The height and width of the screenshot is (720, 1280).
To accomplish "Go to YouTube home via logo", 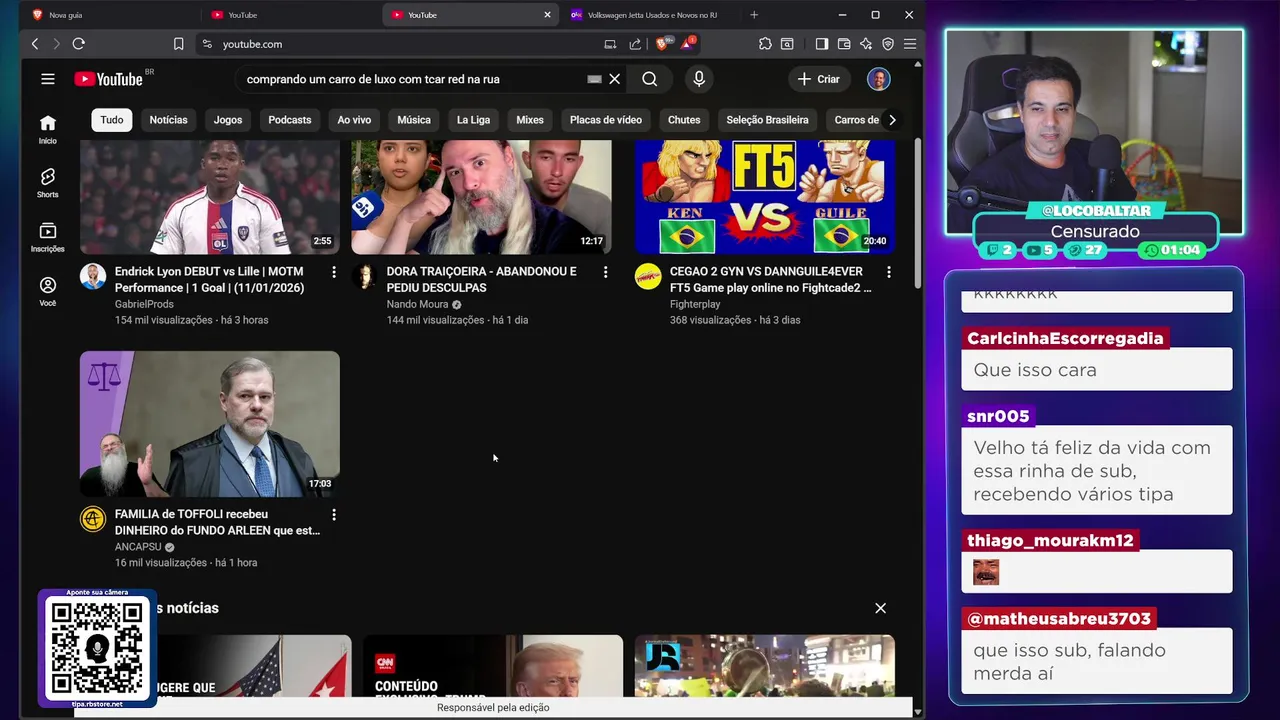I will 109,79.
